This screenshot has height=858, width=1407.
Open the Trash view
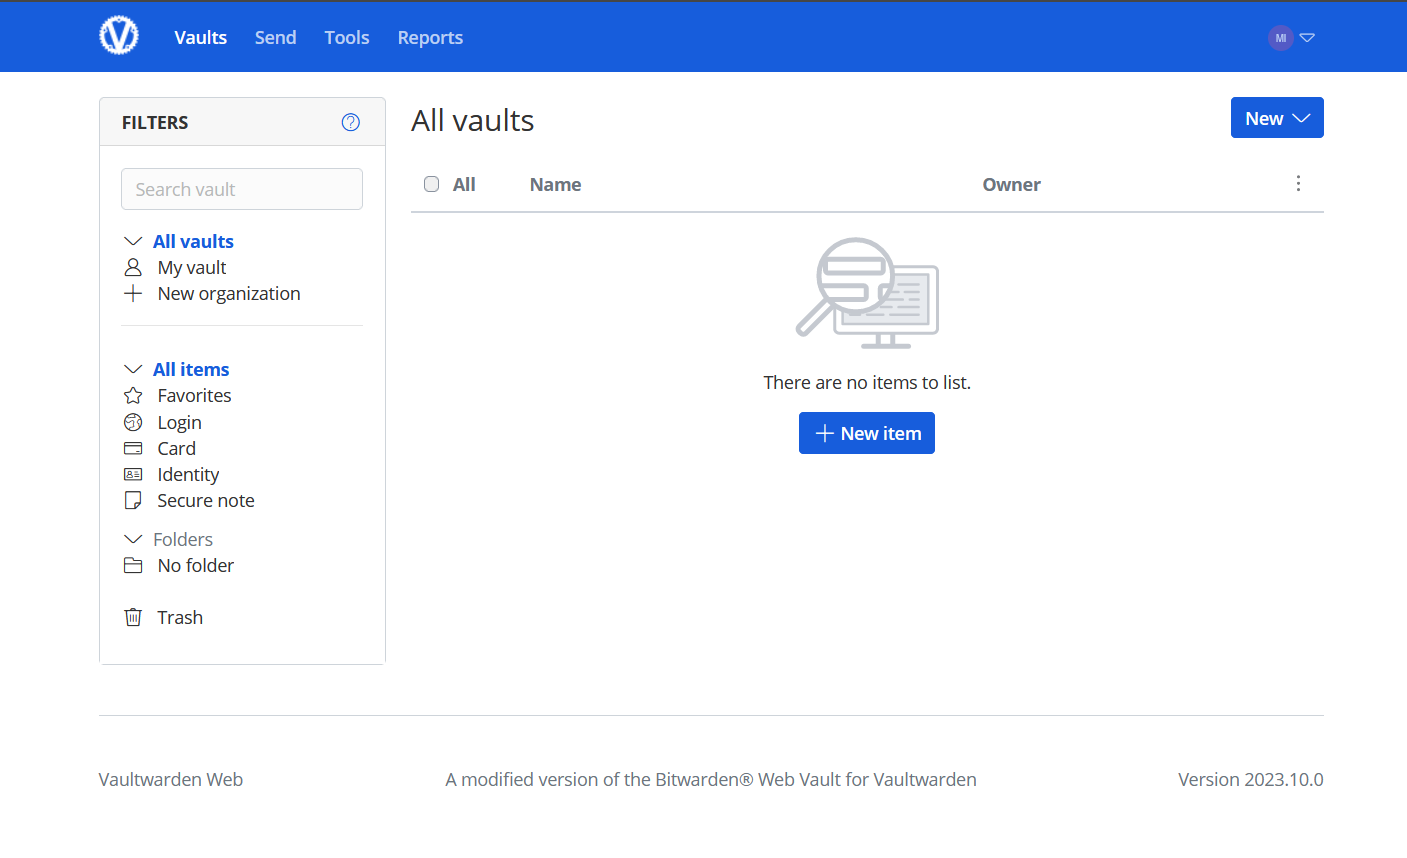point(180,617)
